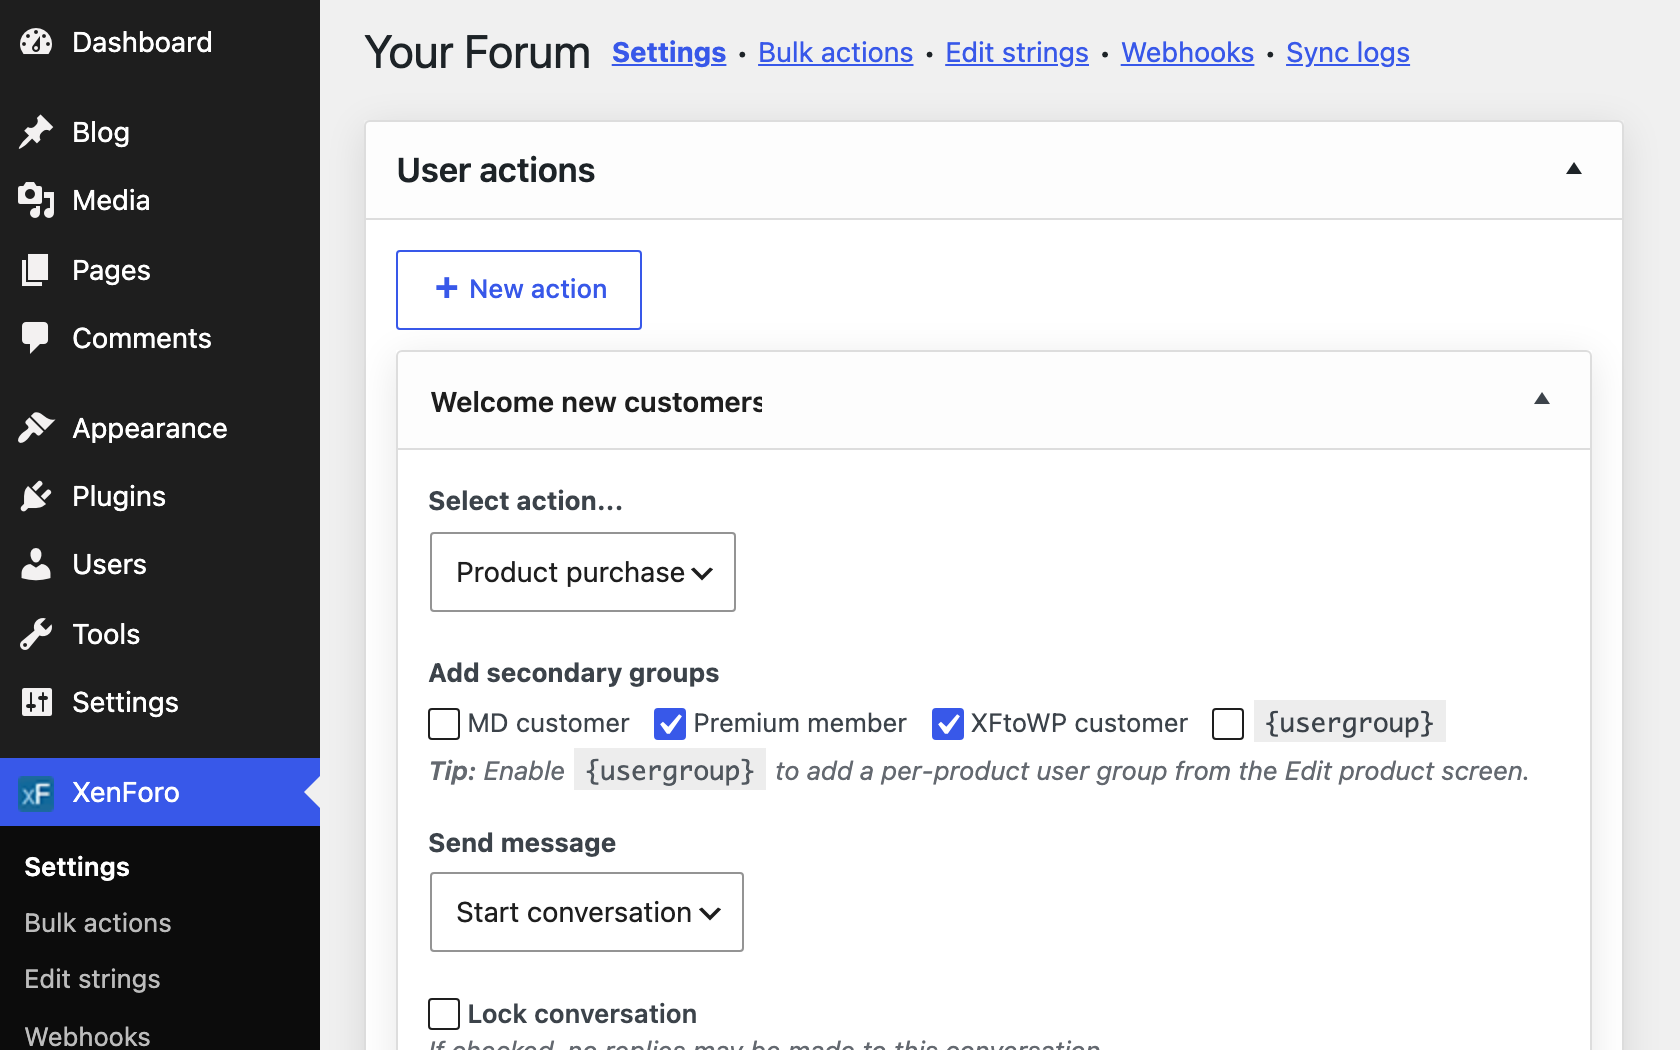Uncheck the XFtoWP customer group
Image resolution: width=1680 pixels, height=1050 pixels.
[947, 723]
